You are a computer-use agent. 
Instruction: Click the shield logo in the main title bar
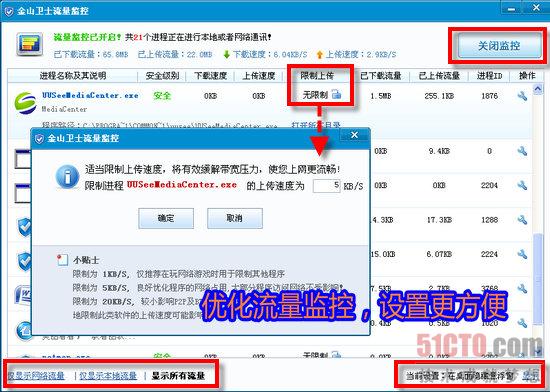click(9, 11)
